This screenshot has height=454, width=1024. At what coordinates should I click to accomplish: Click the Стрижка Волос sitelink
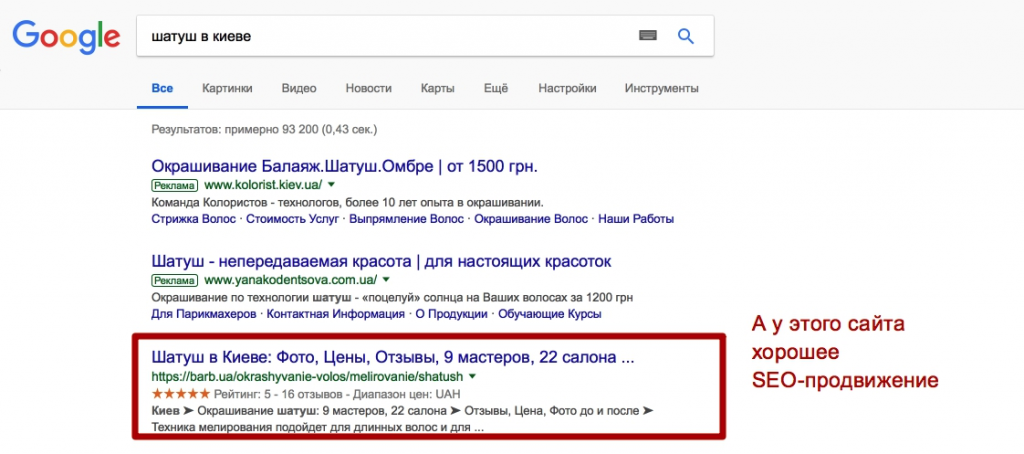point(193,219)
